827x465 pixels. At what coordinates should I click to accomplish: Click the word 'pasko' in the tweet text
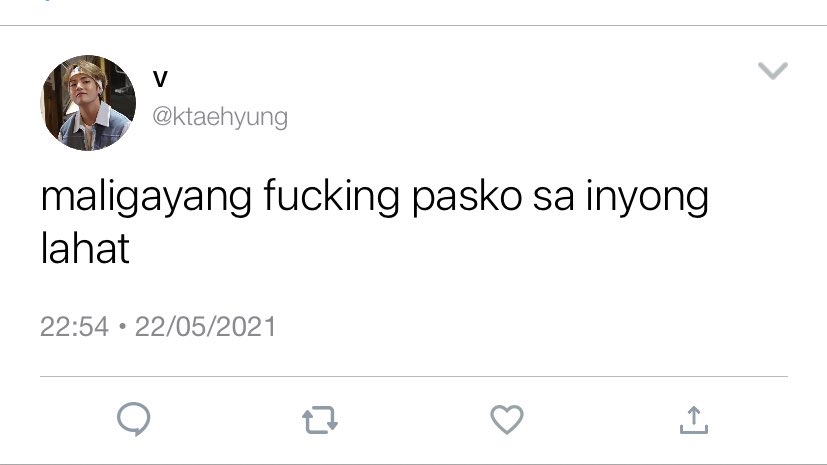tap(467, 197)
